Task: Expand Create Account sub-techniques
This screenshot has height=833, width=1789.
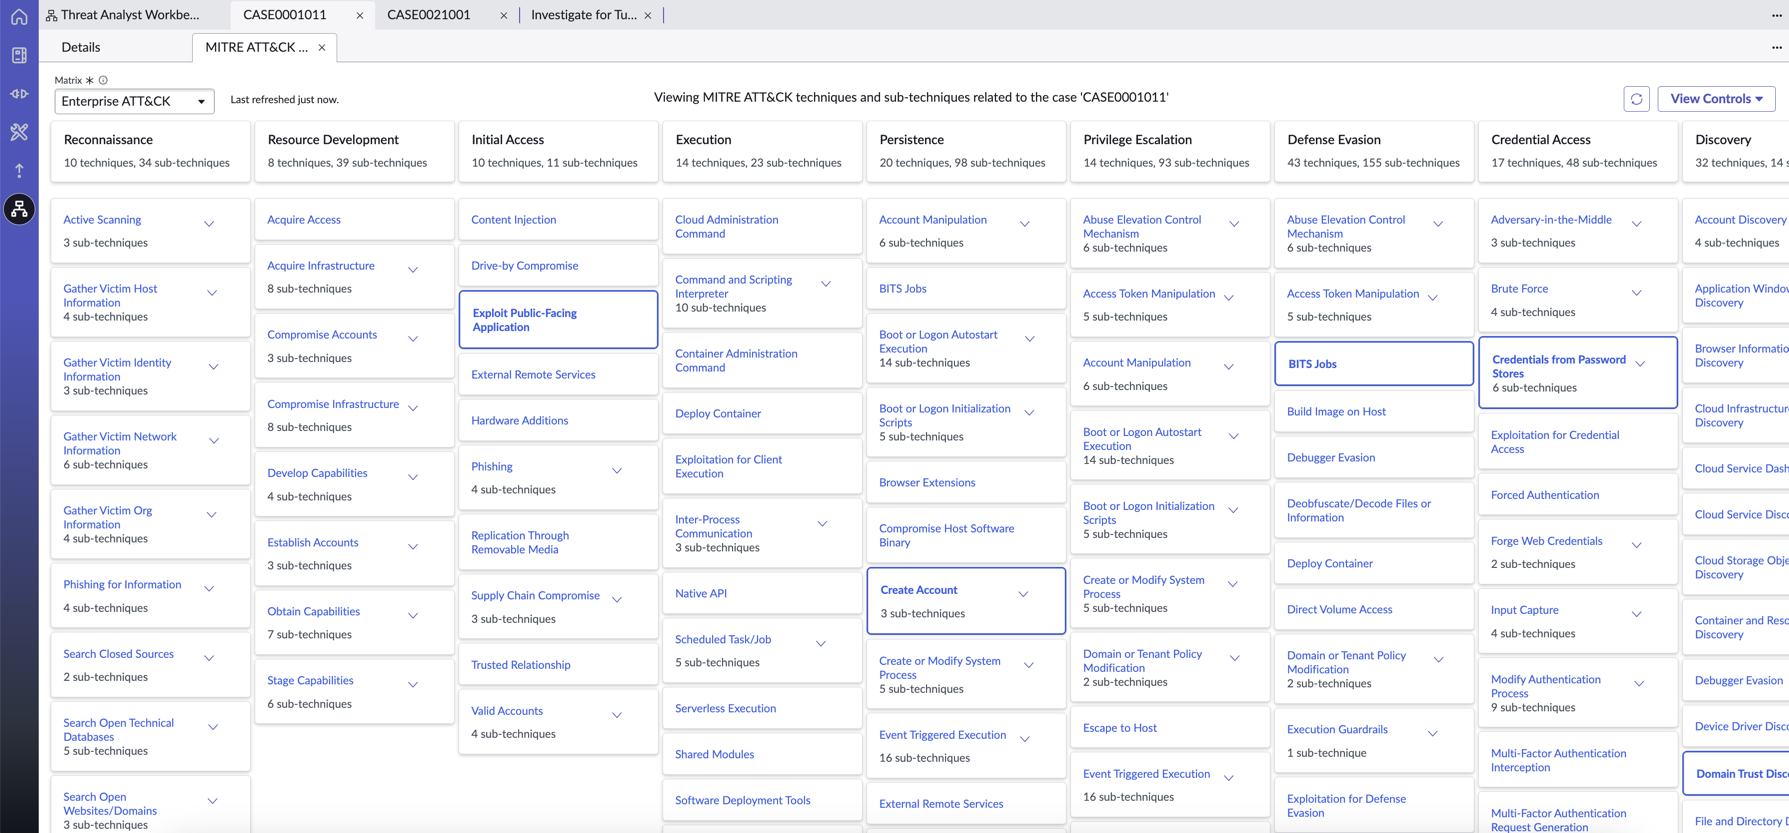Action: 1023,594
